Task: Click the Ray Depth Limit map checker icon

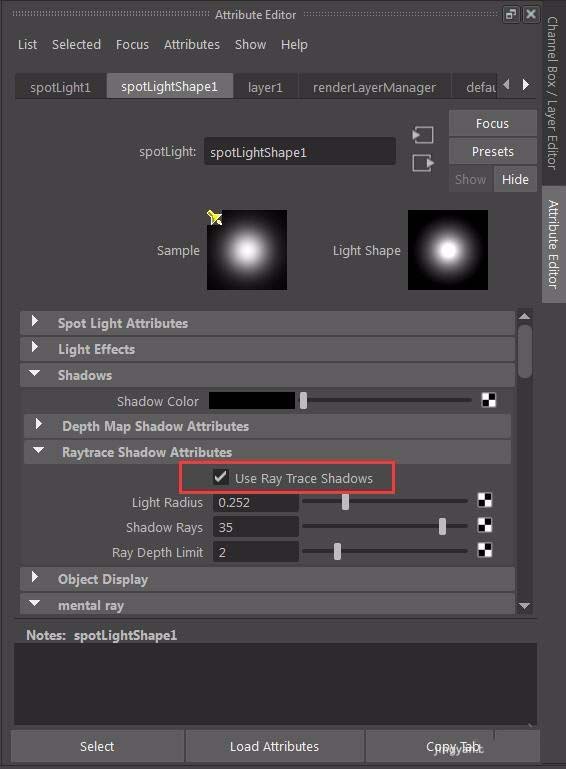Action: coord(485,550)
